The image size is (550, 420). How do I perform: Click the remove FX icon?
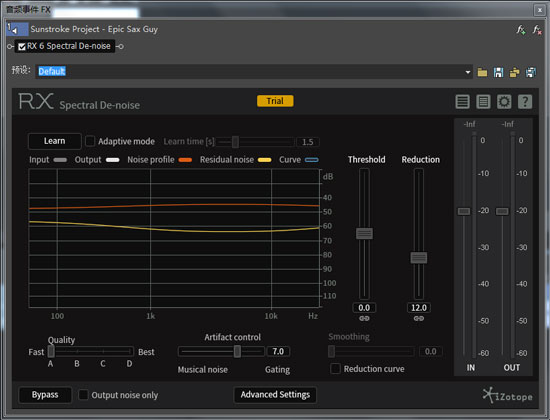537,30
